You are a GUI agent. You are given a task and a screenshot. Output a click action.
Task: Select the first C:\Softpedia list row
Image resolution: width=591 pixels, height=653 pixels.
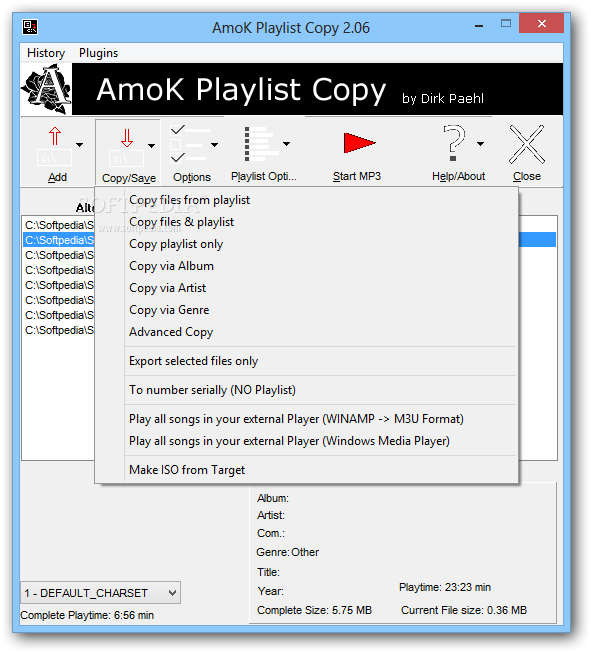(x=59, y=225)
